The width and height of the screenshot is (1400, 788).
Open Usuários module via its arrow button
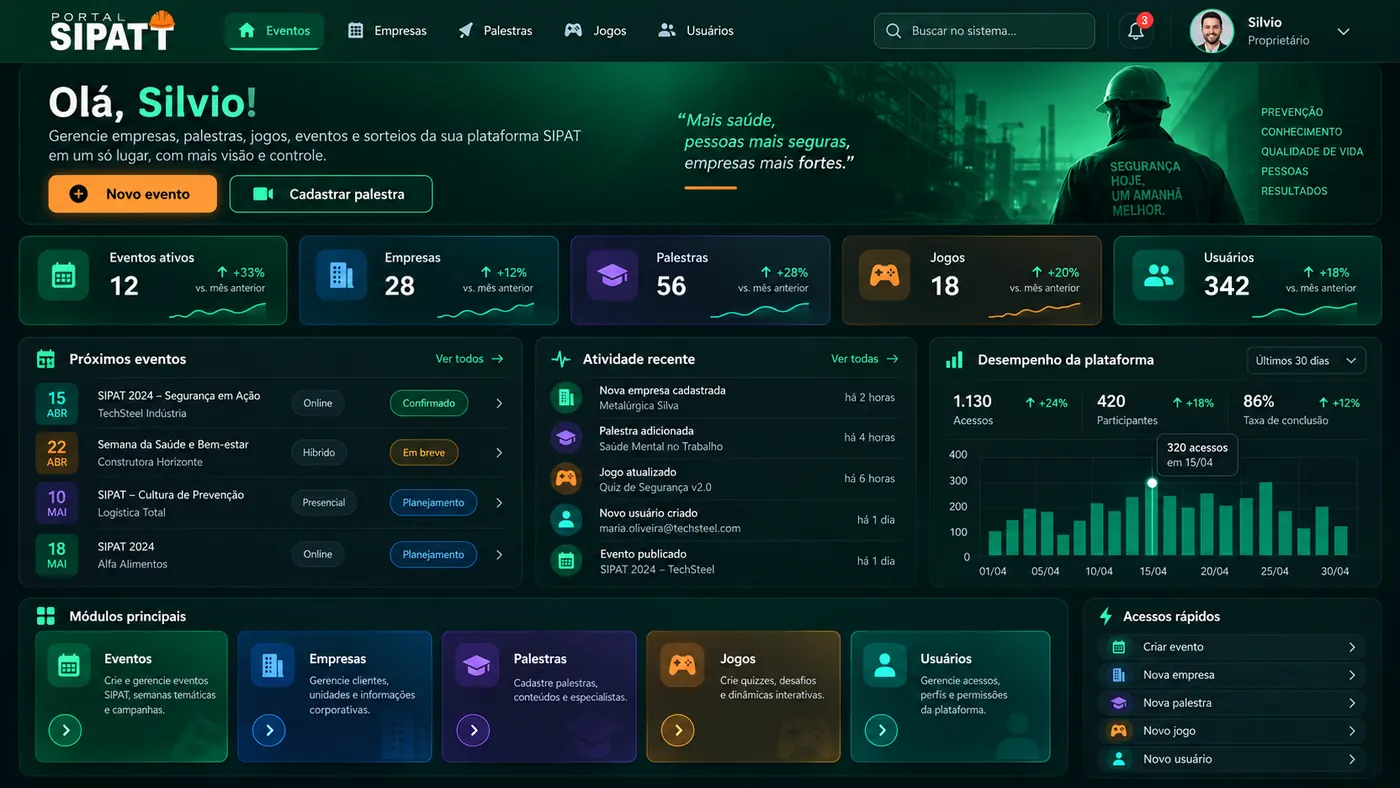(881, 731)
